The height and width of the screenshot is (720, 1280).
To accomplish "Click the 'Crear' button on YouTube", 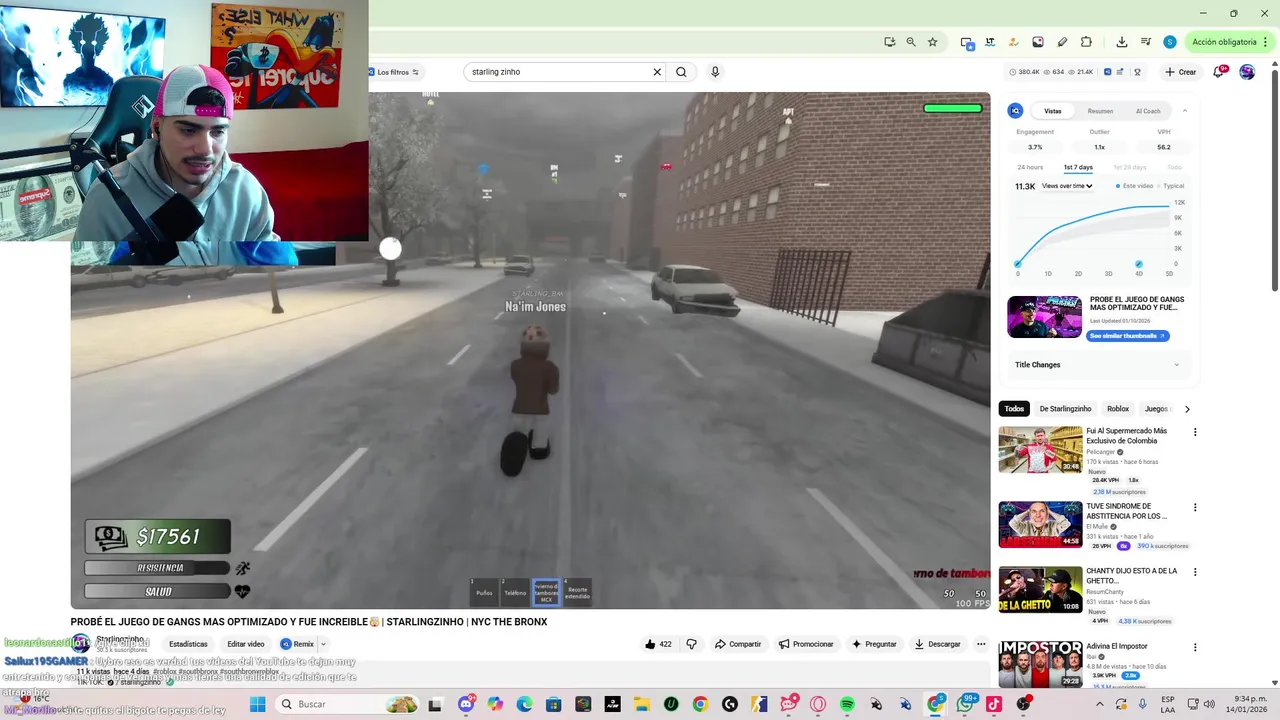I will pos(1181,72).
